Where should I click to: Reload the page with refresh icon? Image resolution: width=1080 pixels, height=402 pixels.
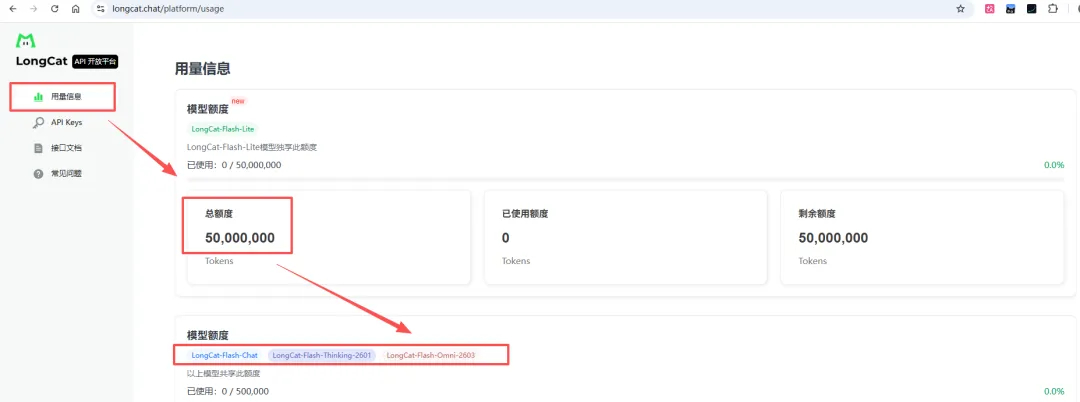coord(54,9)
